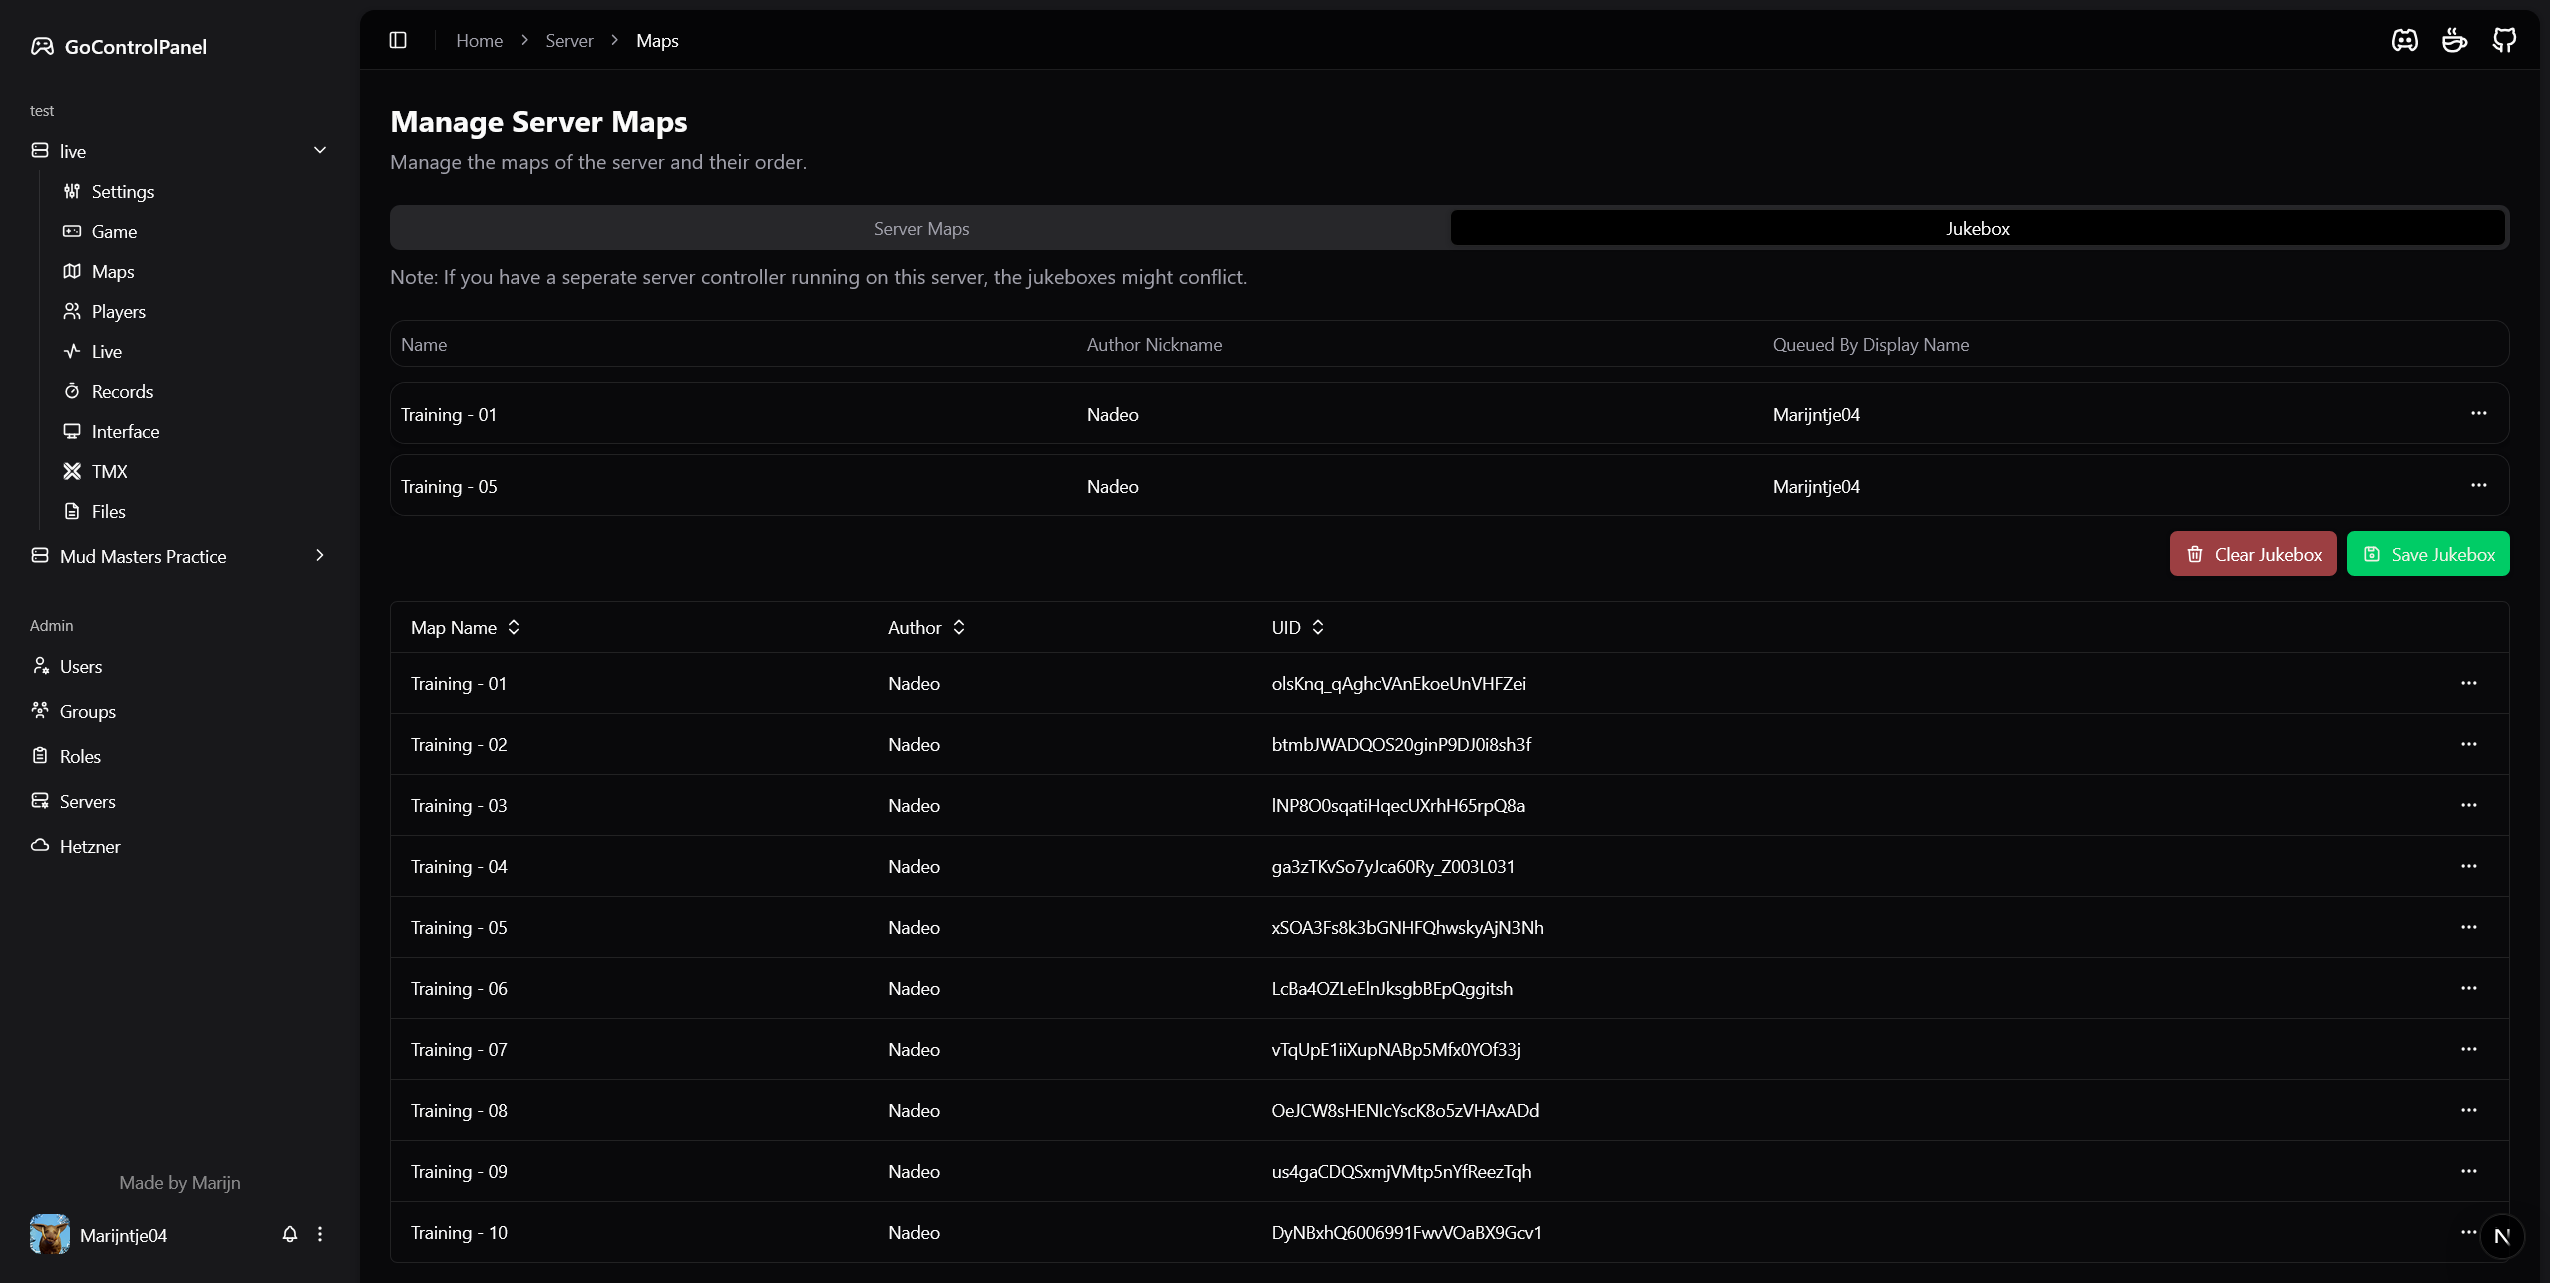Open the TMX sidebar item
This screenshot has width=2550, height=1283.
pos(109,471)
